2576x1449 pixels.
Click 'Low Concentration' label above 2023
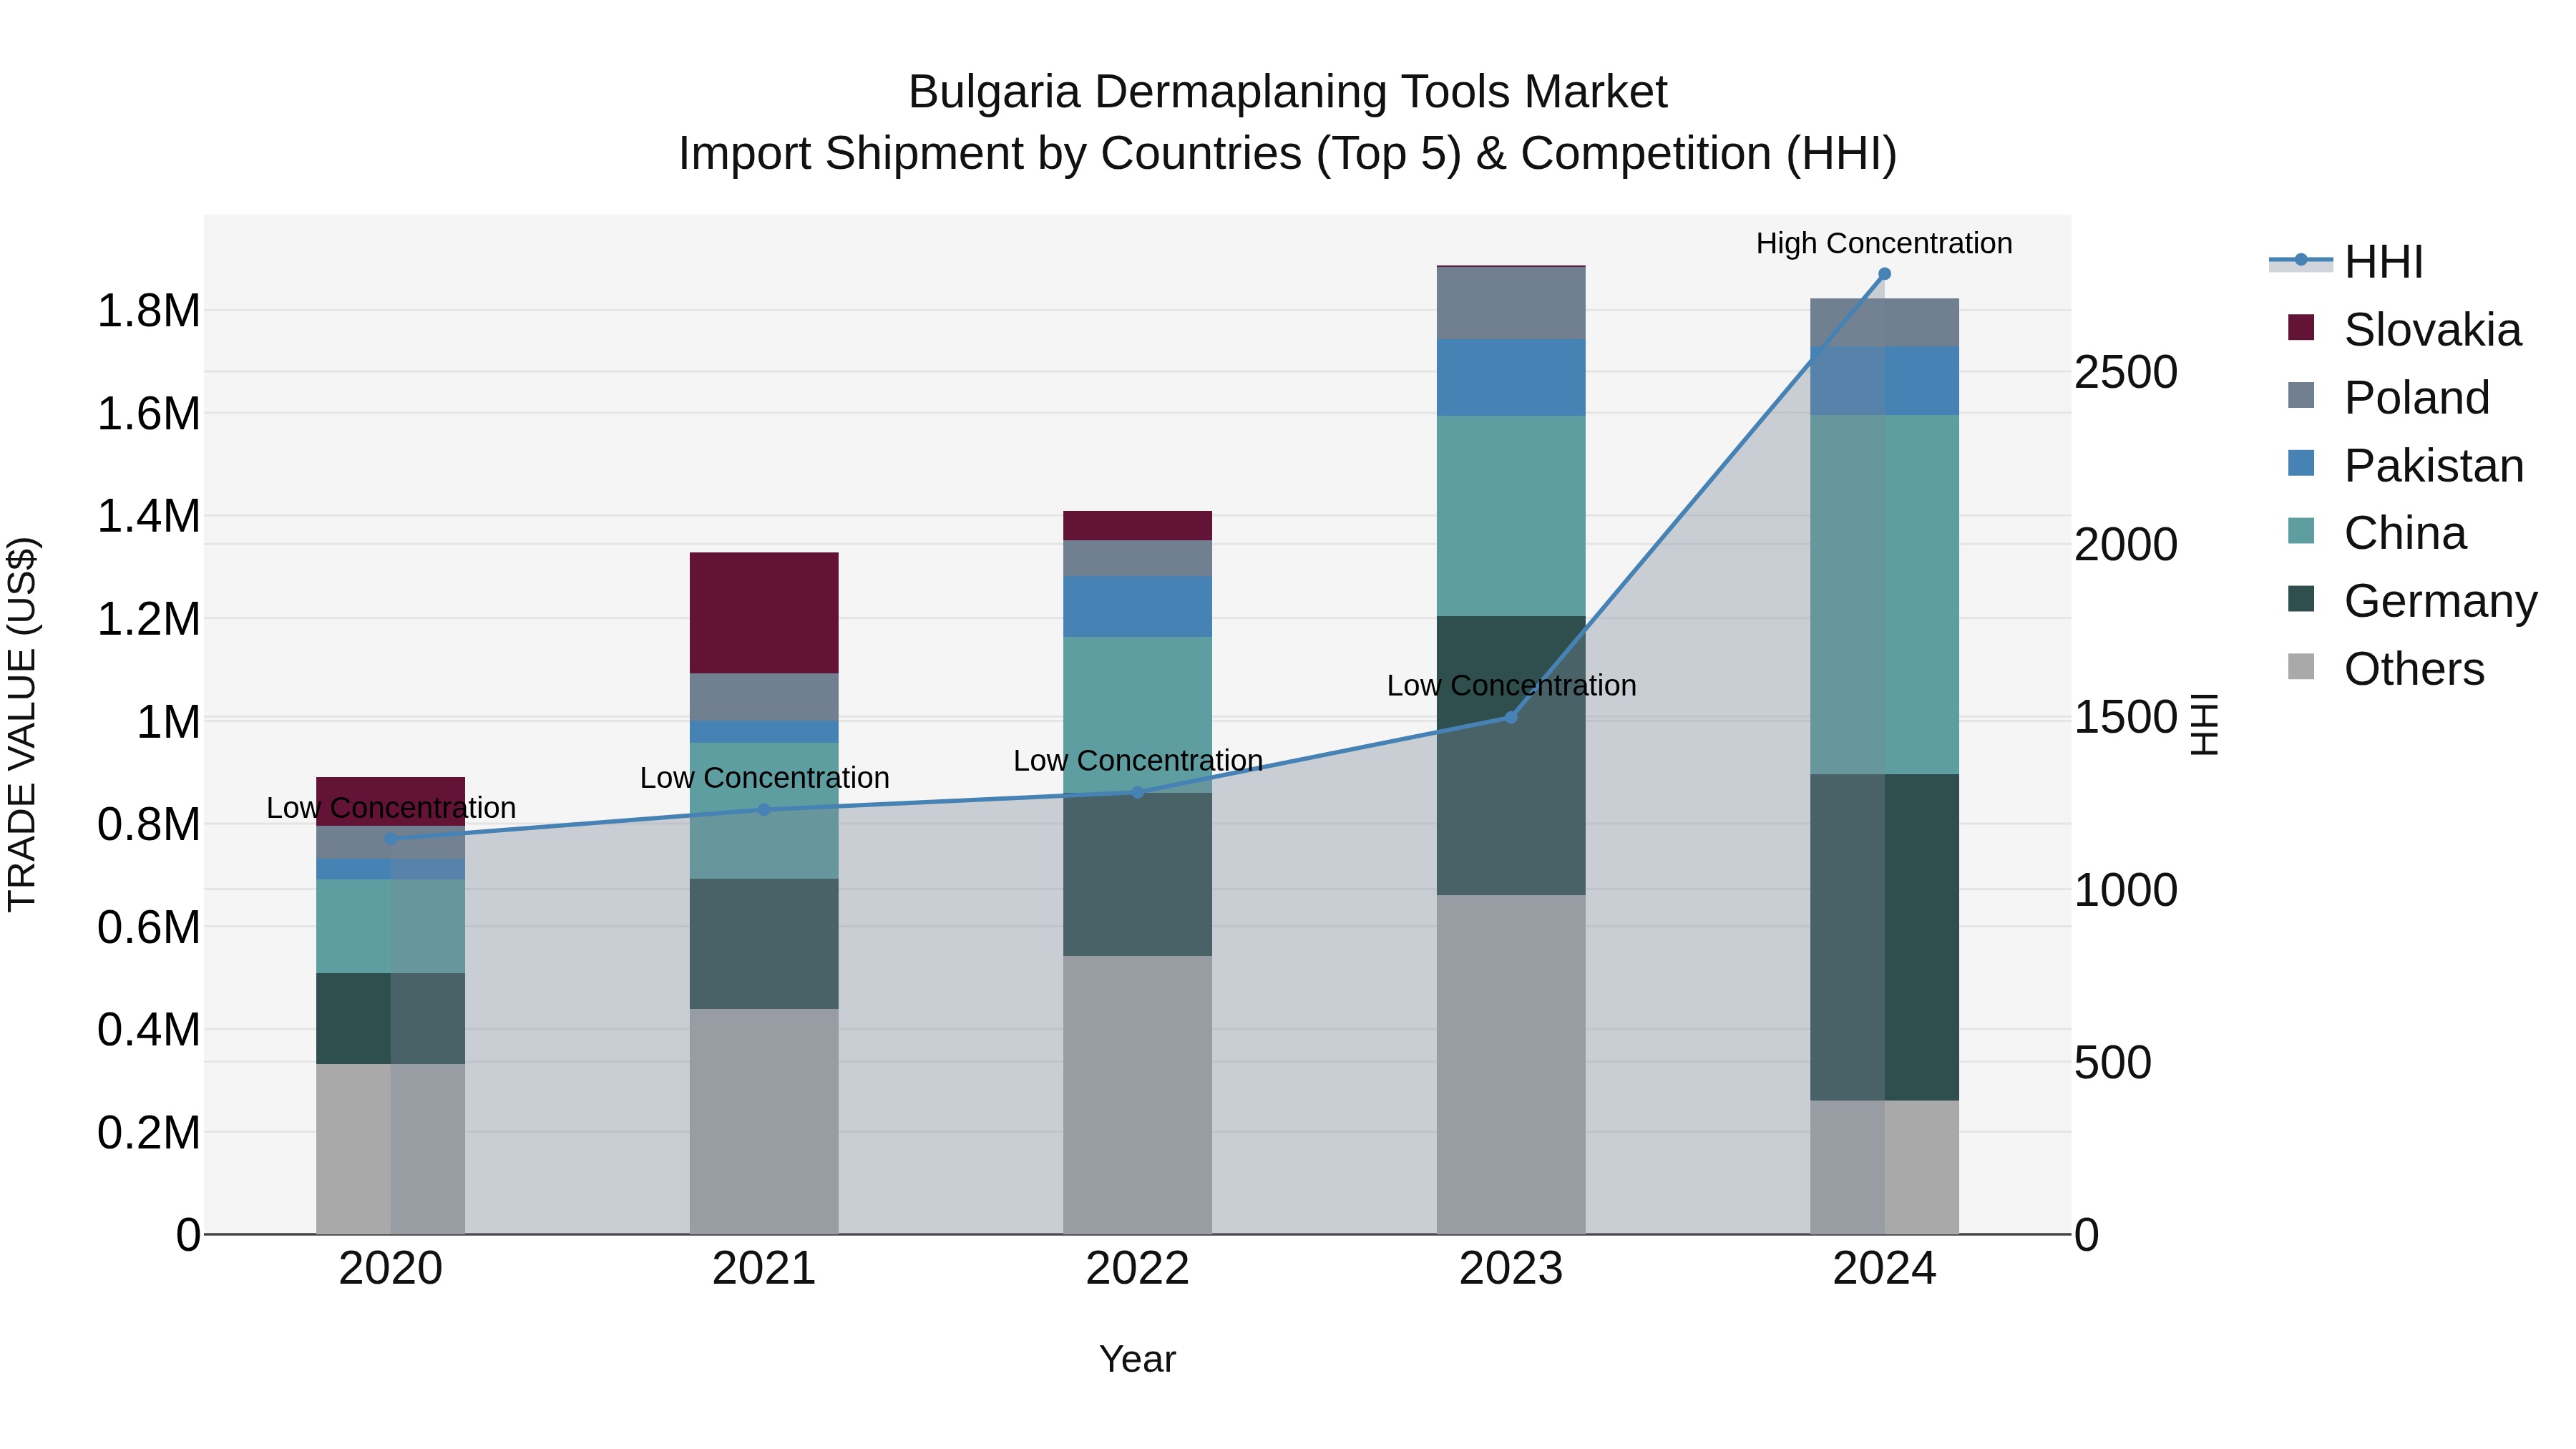(1511, 686)
